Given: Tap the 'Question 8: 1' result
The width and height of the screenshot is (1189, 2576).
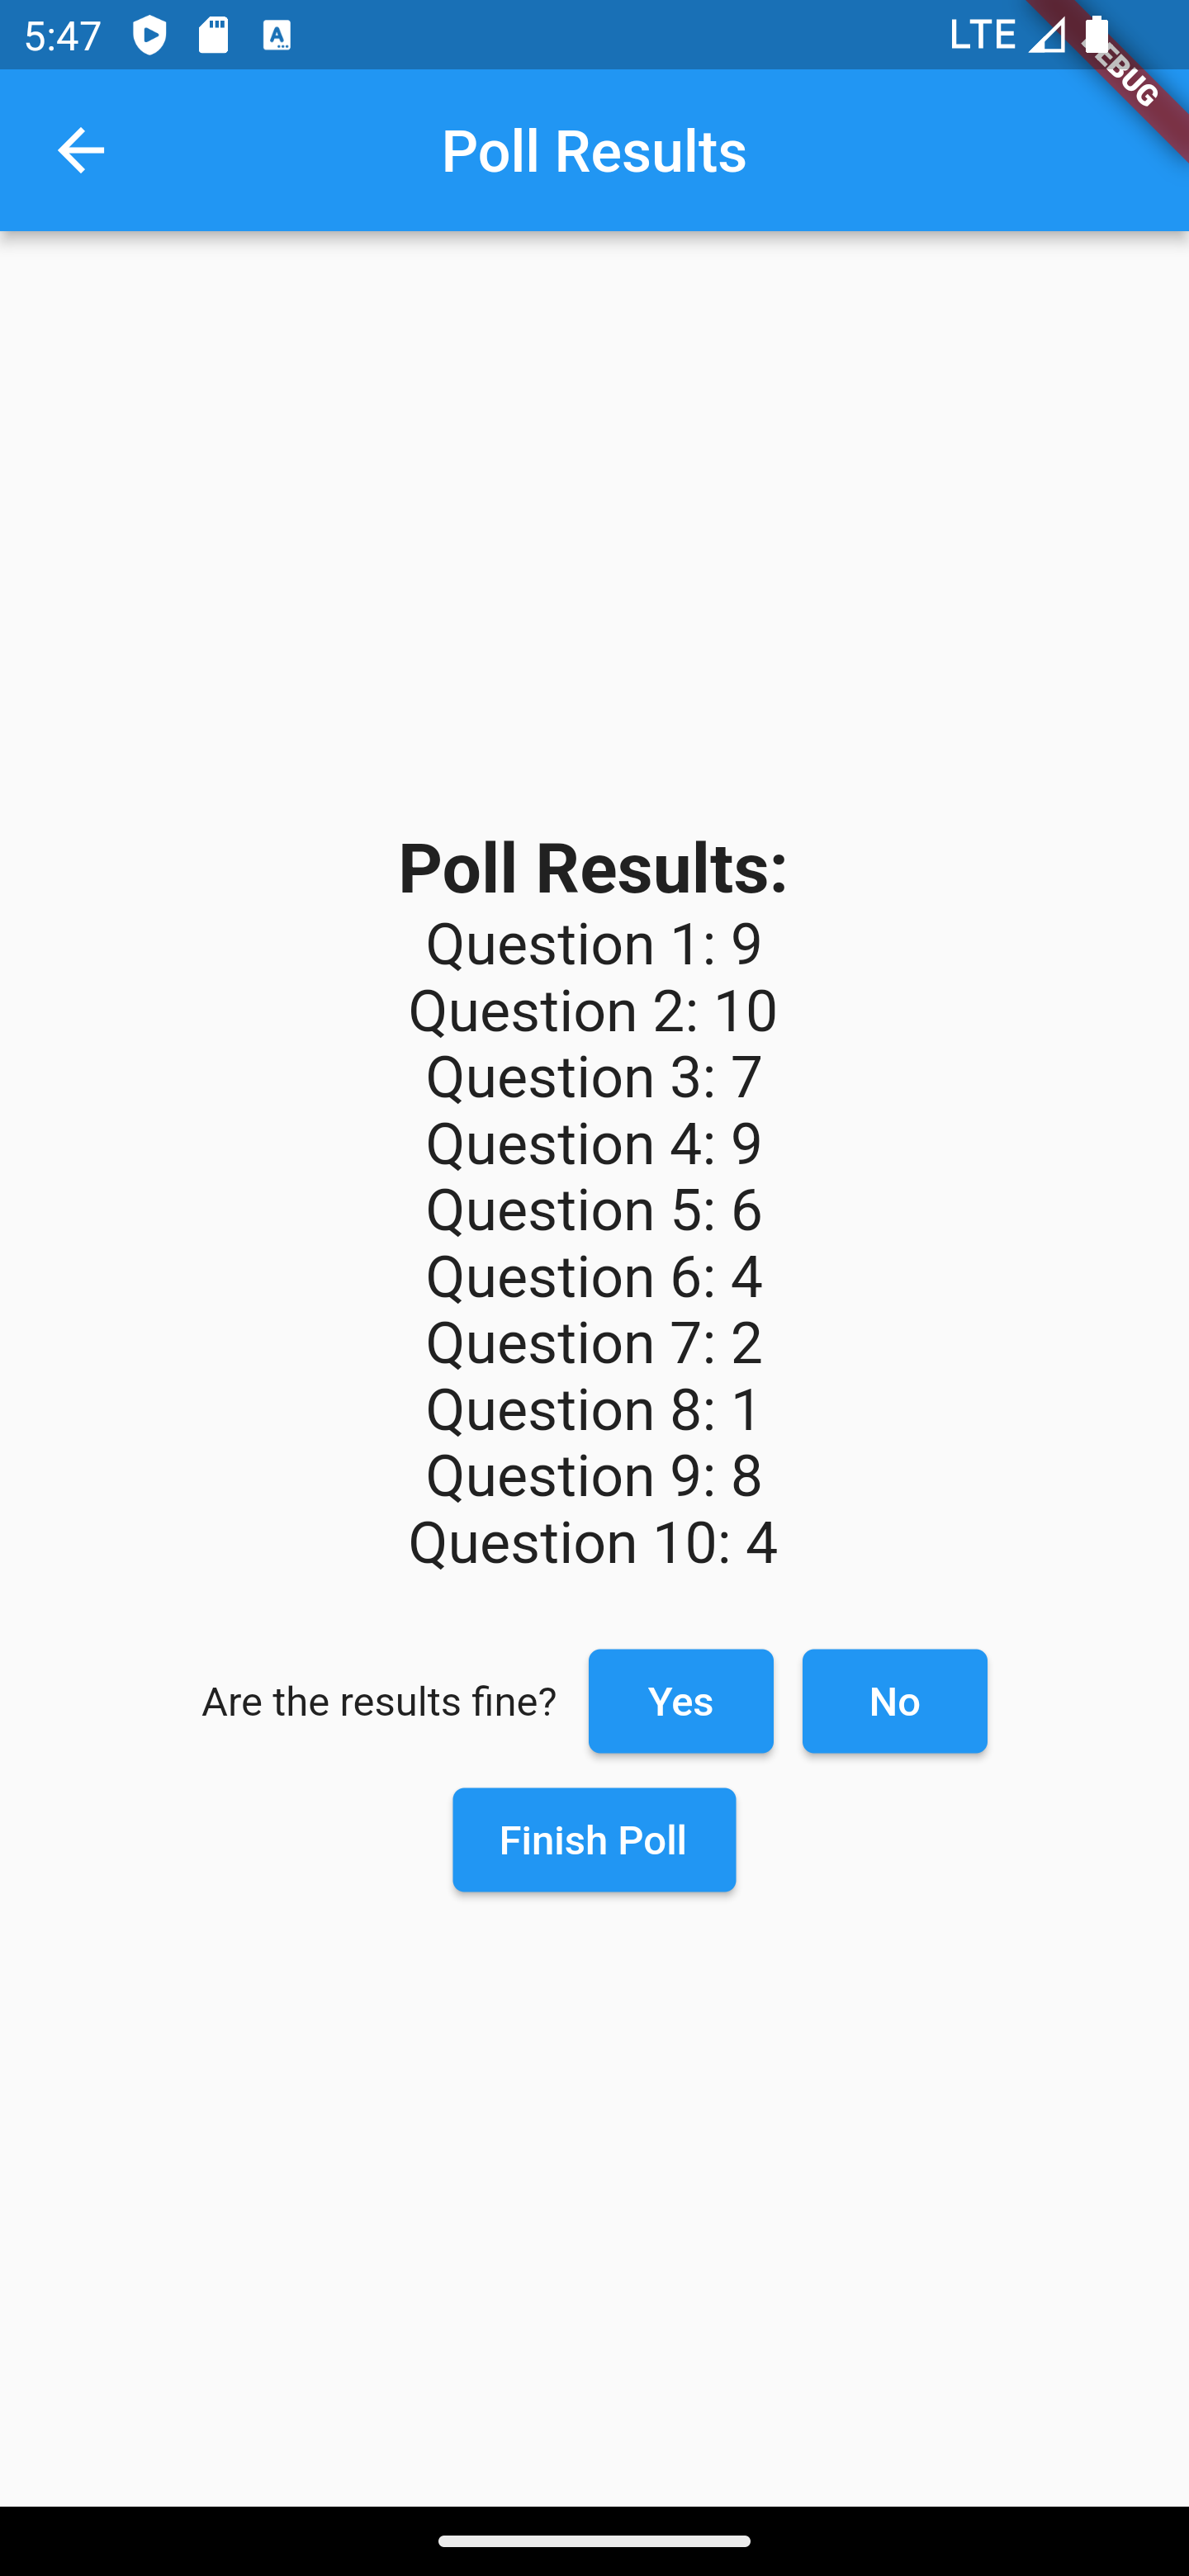Looking at the screenshot, I should click(x=593, y=1409).
